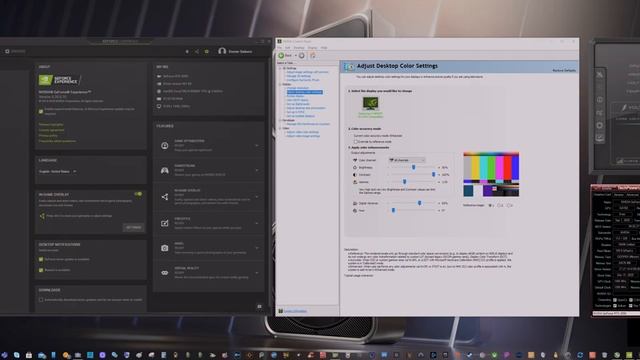Select second reference image radio button
The height and width of the screenshot is (360, 640).
[499, 205]
